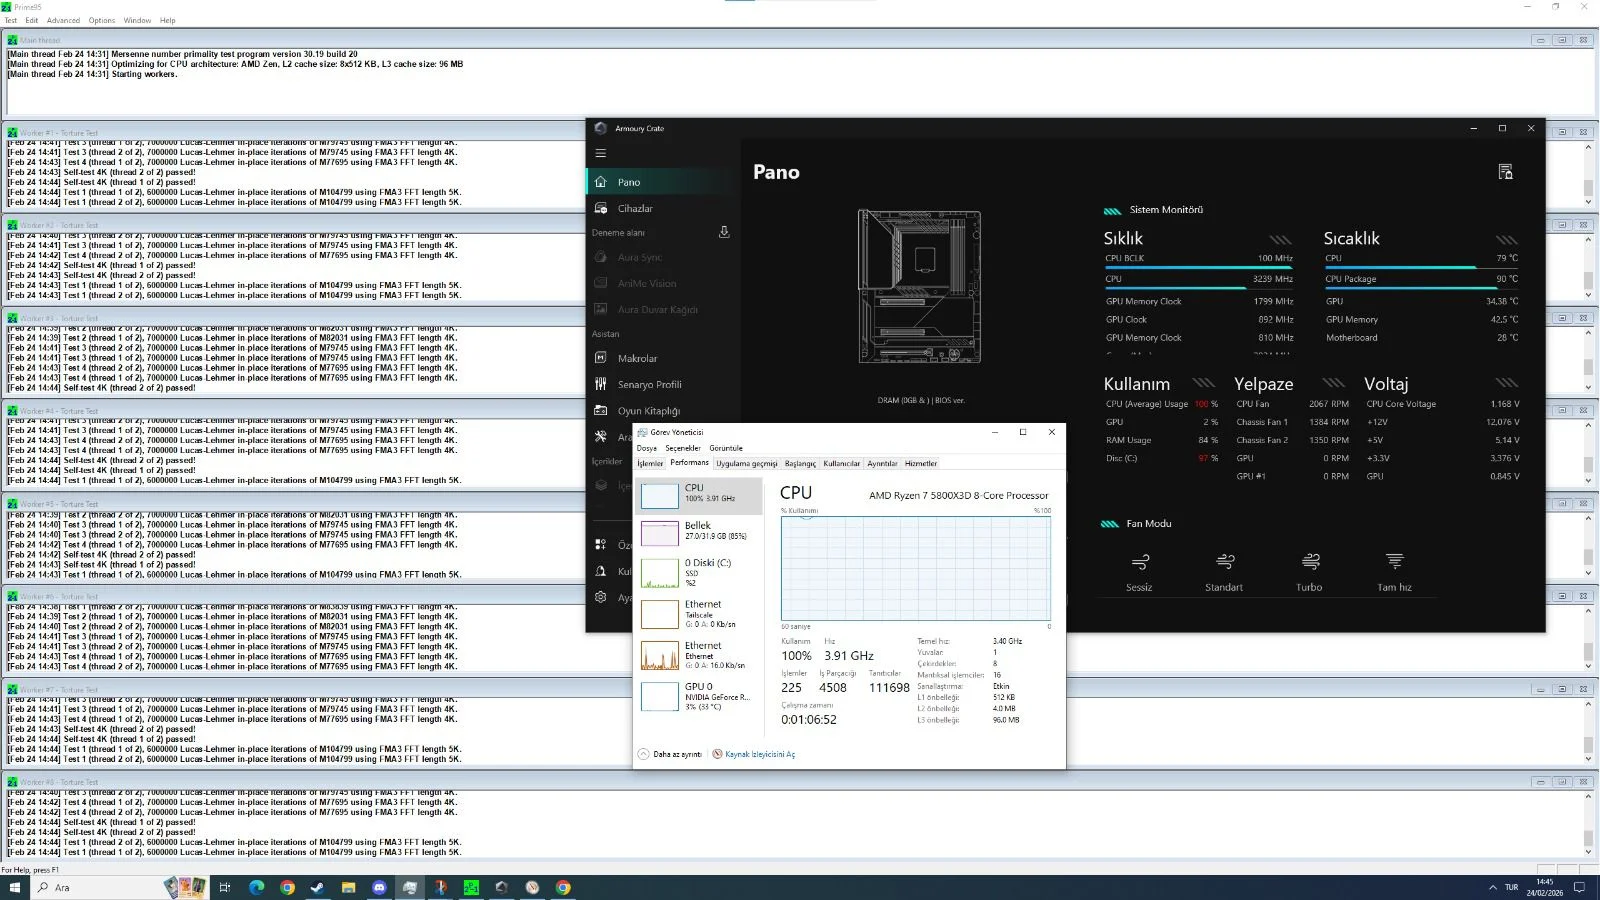Open the Armoury Crate taskbar icon
The height and width of the screenshot is (900, 1600).
coord(502,887)
